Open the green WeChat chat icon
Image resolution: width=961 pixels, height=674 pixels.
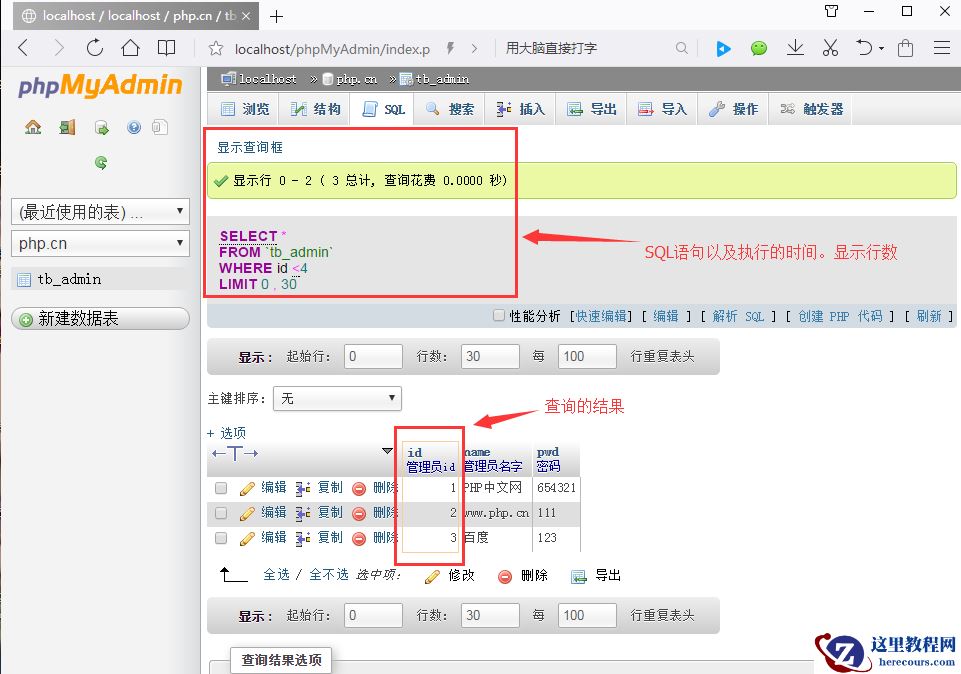tap(759, 48)
